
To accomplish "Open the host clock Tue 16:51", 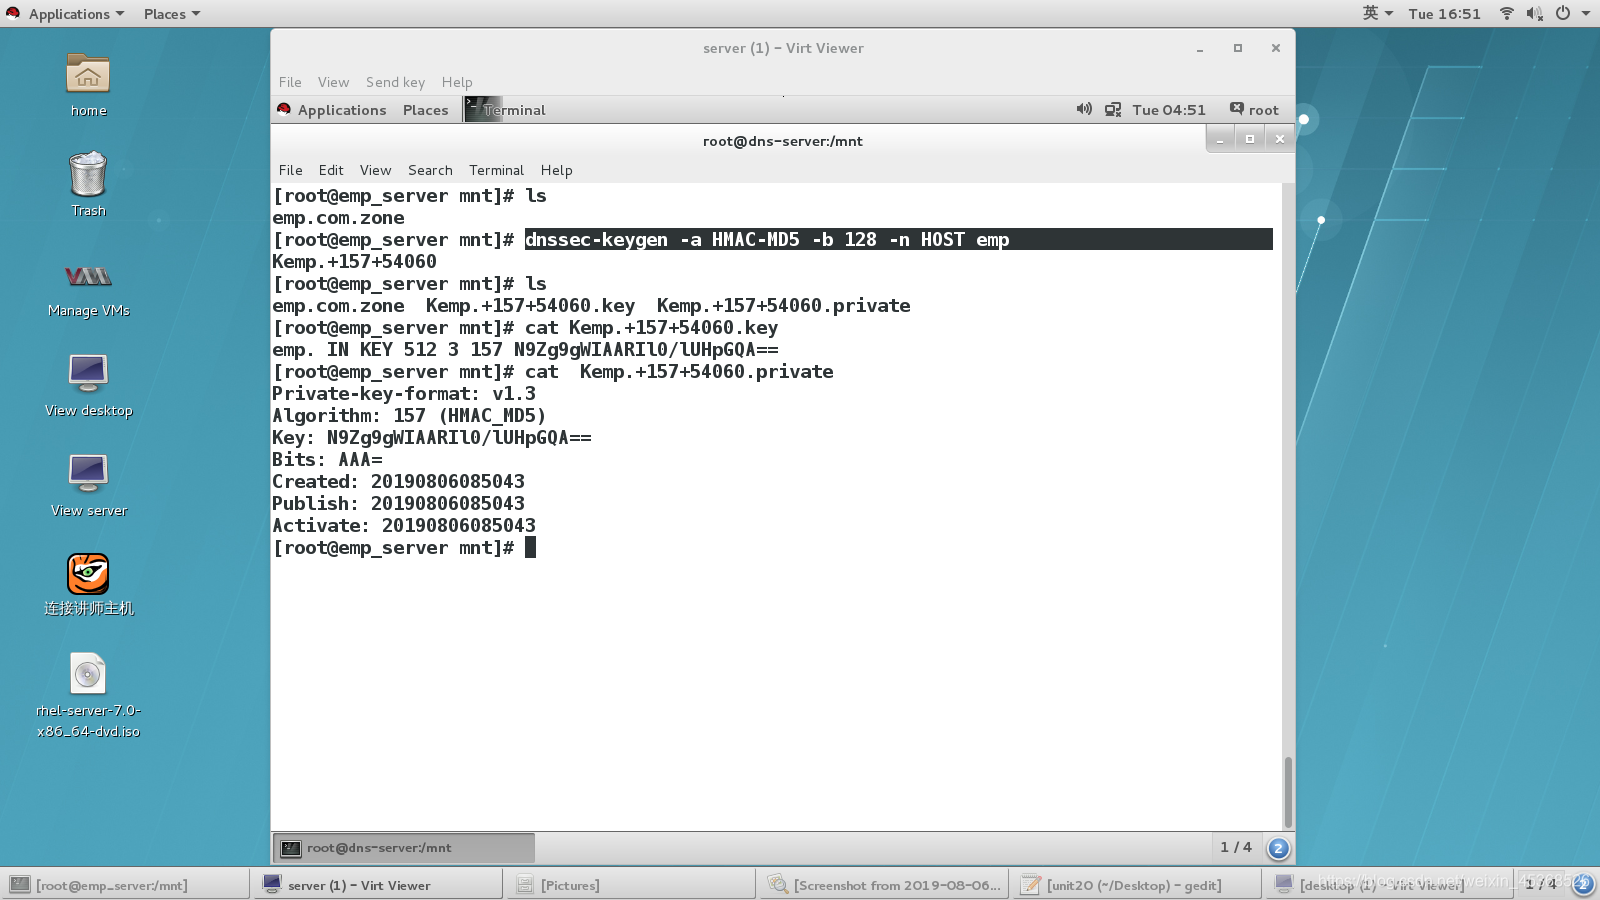I will point(1444,13).
